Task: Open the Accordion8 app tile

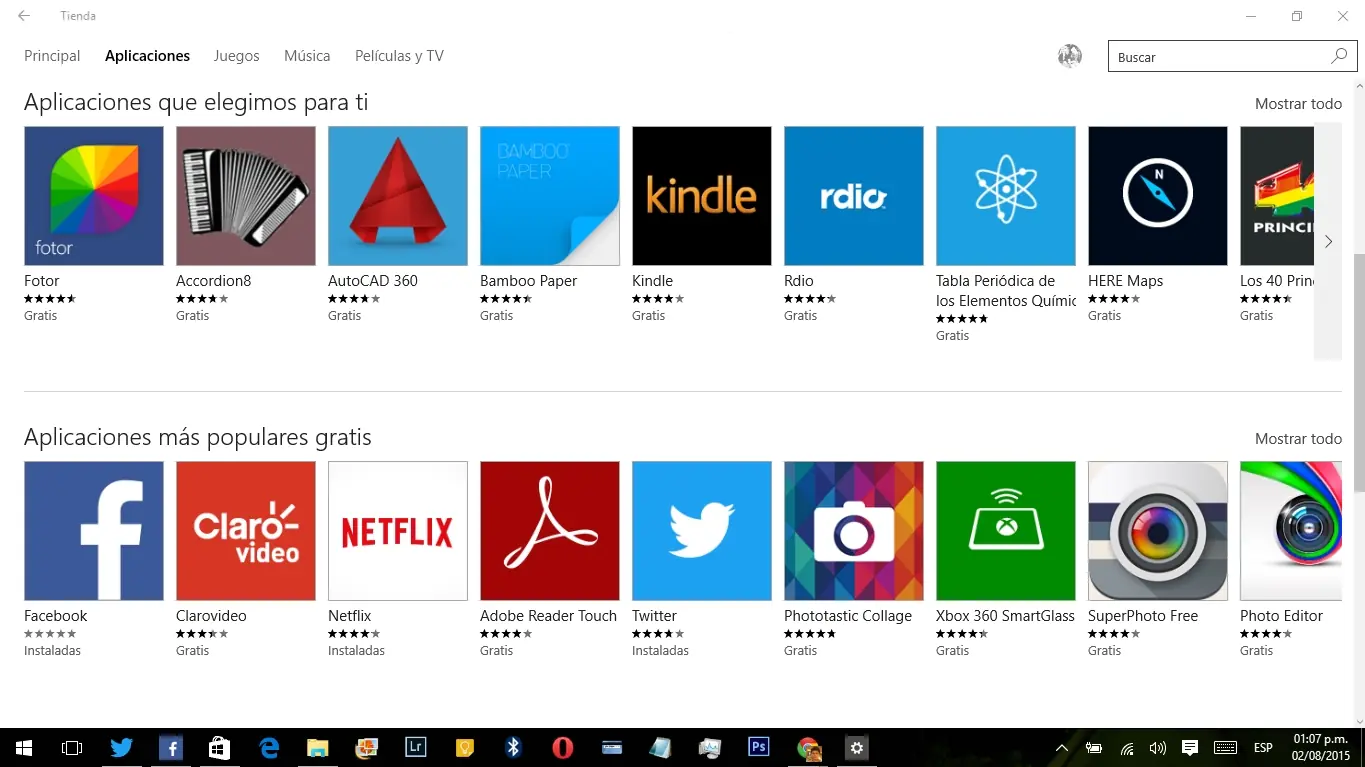Action: point(246,196)
